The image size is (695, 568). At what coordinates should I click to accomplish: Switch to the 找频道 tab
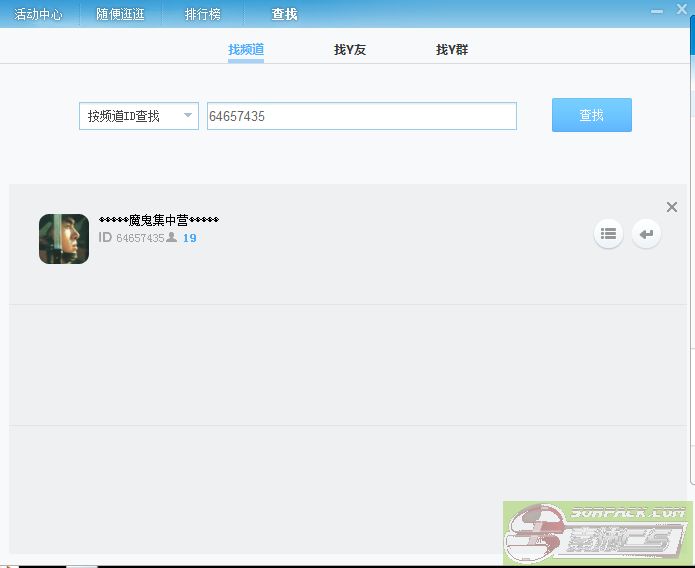point(246,49)
